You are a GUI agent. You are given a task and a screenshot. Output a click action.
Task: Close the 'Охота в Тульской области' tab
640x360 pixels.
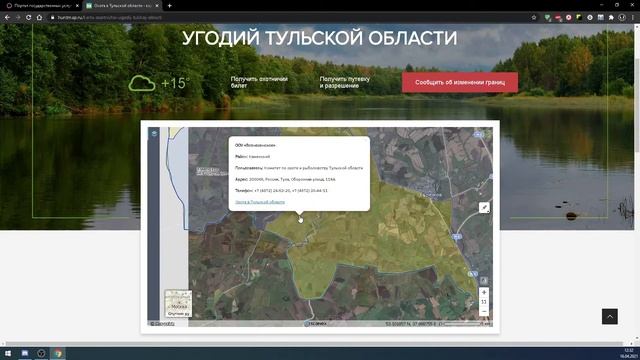[x=157, y=6]
